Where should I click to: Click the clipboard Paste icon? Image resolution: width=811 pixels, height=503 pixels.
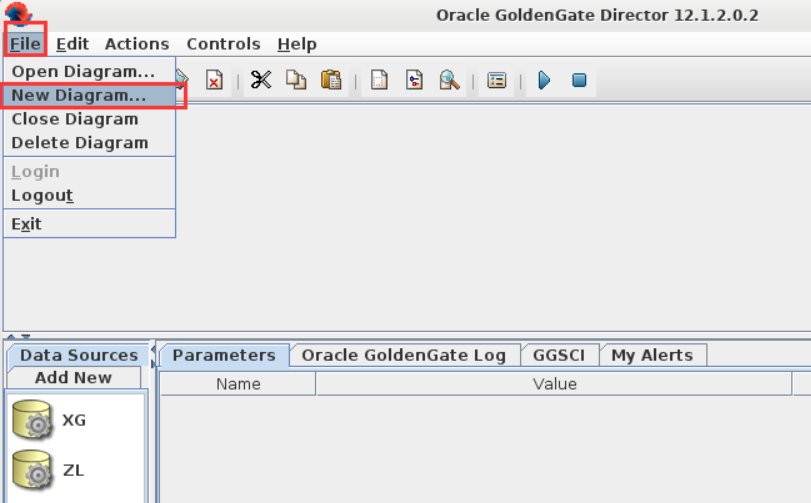click(331, 80)
